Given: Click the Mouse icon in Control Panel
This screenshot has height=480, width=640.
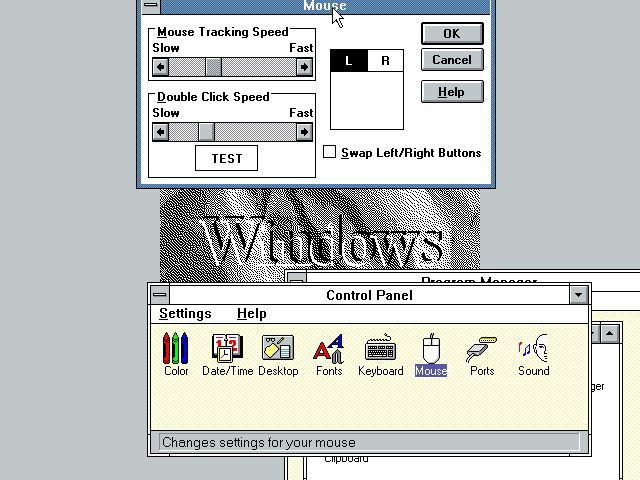Looking at the screenshot, I should point(431,354).
